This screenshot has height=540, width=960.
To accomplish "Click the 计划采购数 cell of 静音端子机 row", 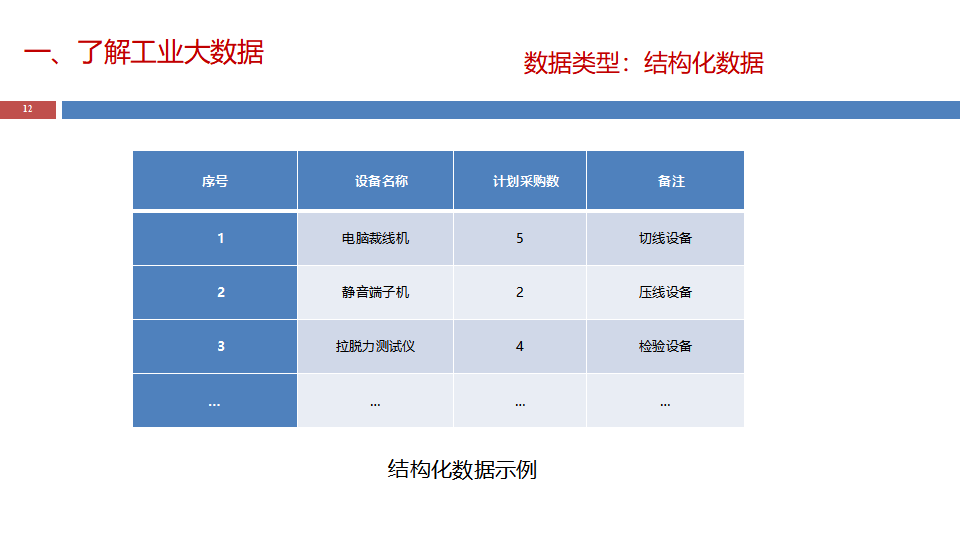I will click(520, 293).
